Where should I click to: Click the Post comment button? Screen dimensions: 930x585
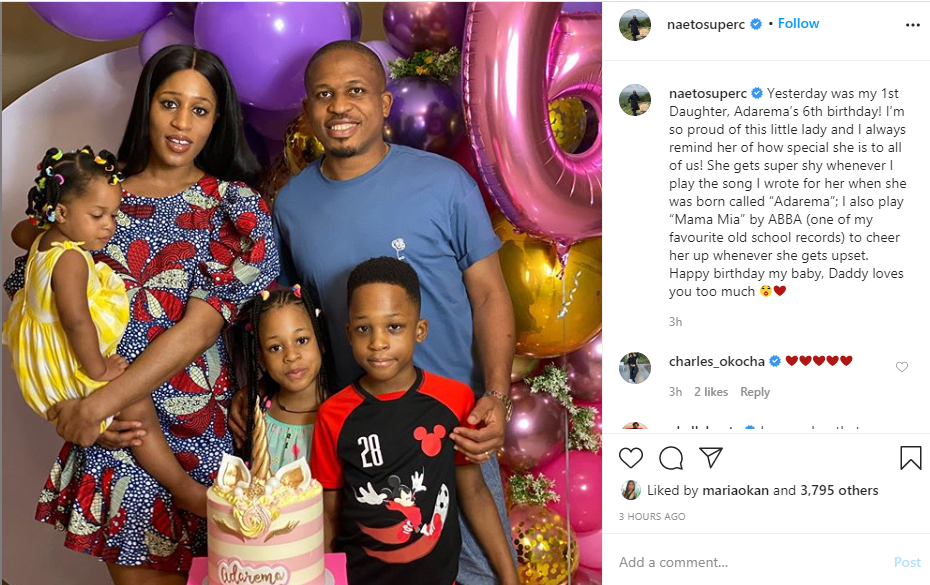click(x=907, y=562)
